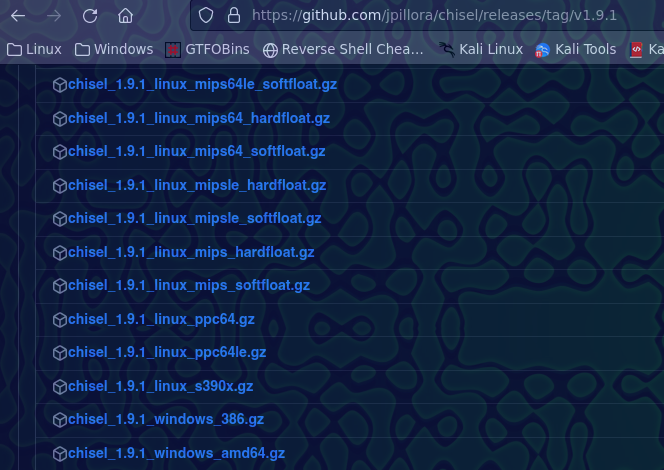664x470 pixels.
Task: Download chisel_1.9.1_linux_mips64_hardfloat.gz
Action: (199, 118)
